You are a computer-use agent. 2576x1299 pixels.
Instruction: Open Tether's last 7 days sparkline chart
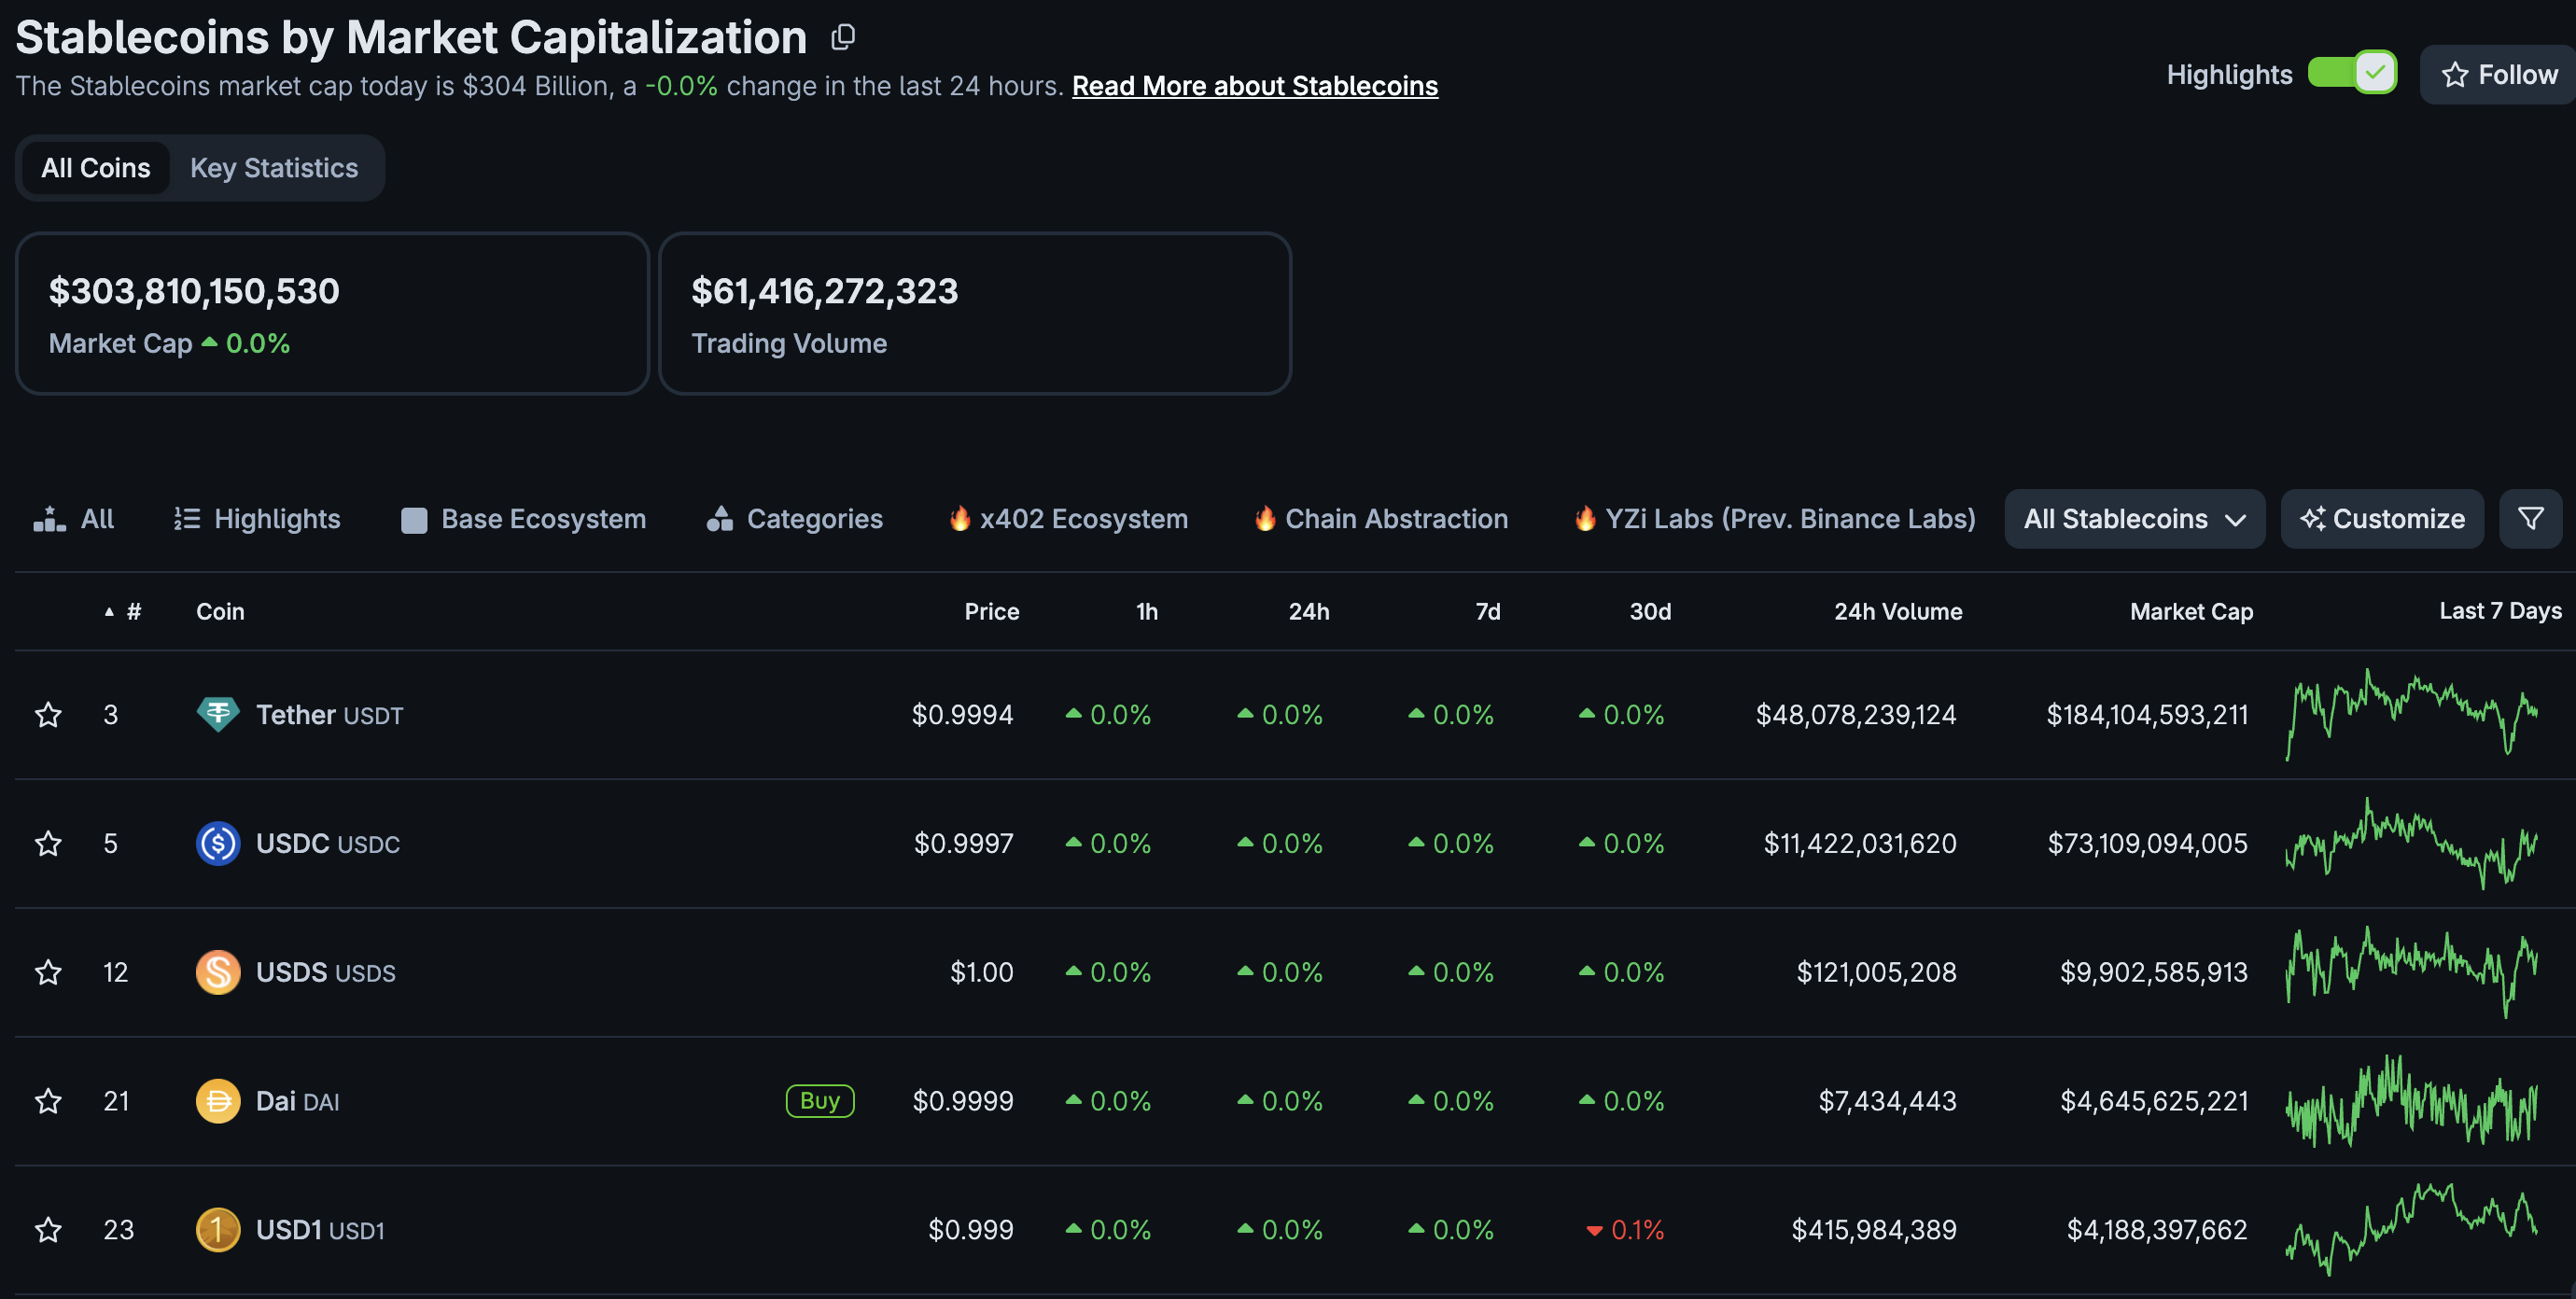click(2412, 714)
